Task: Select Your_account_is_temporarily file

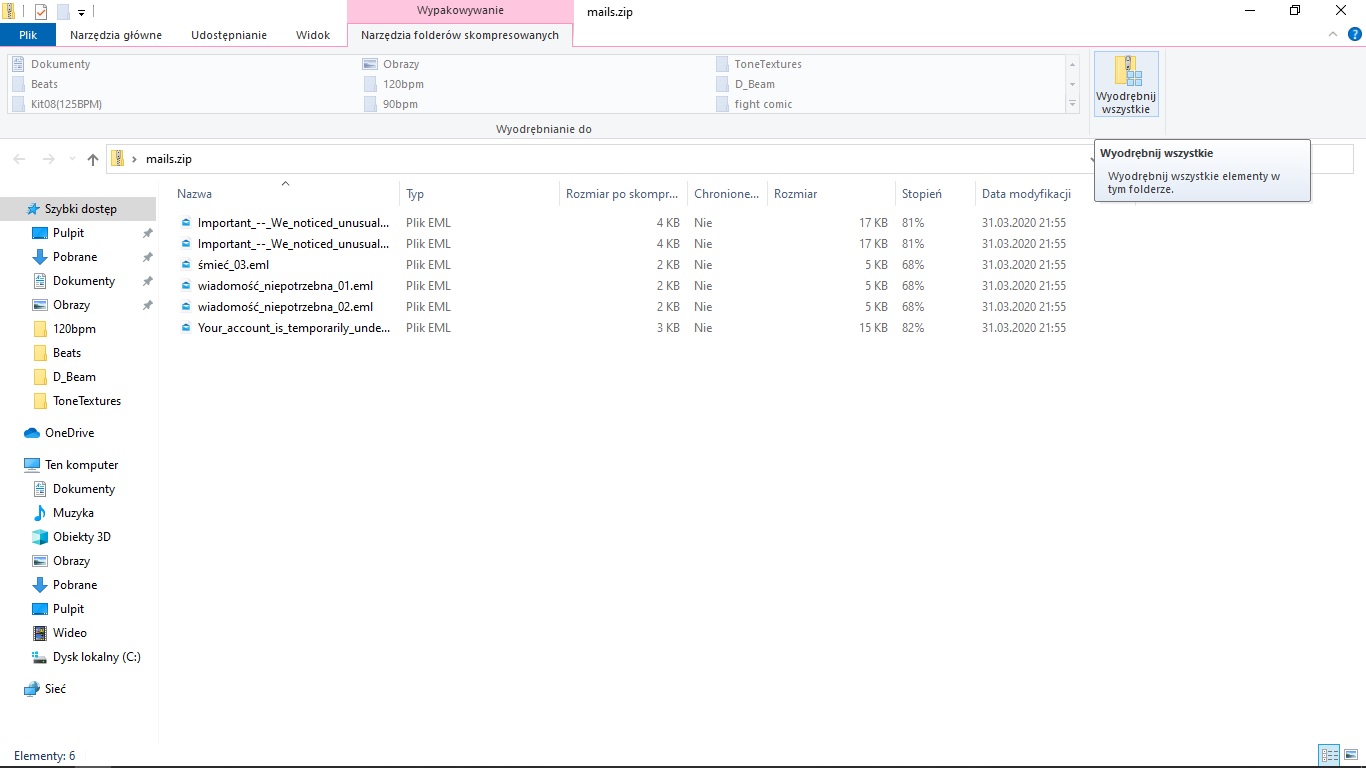Action: click(294, 328)
